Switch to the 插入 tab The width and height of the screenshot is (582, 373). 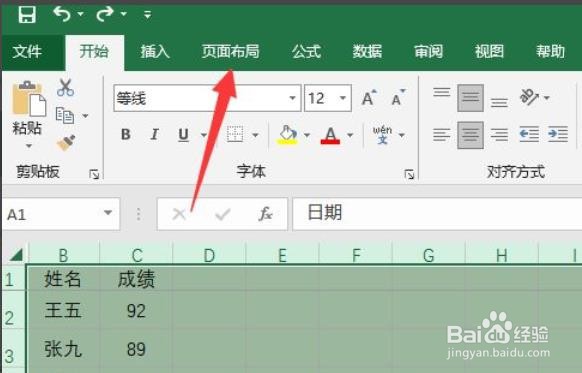(155, 51)
